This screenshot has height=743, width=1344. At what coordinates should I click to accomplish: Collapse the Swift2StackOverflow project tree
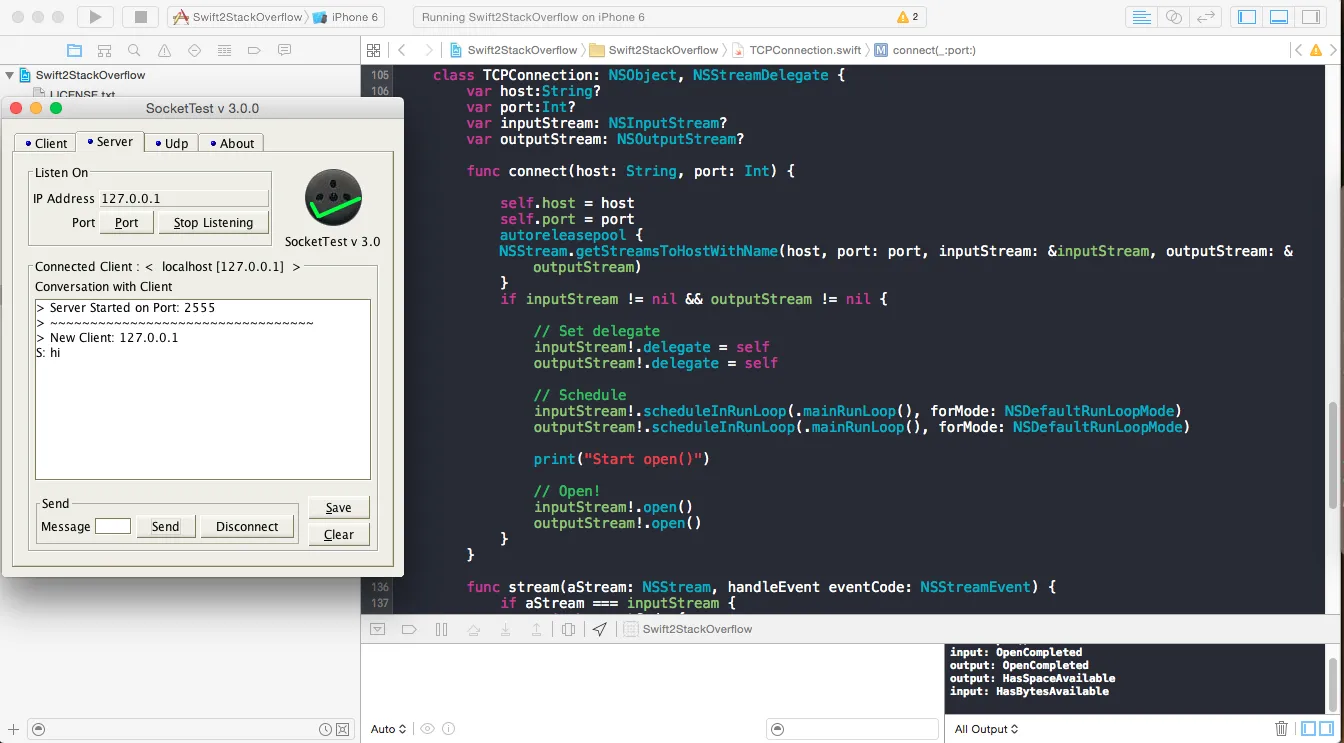click(9, 75)
